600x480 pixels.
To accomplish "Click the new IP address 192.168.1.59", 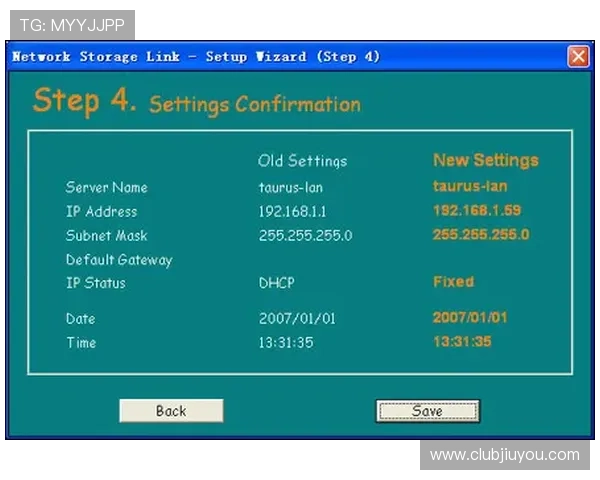I will click(x=476, y=211).
